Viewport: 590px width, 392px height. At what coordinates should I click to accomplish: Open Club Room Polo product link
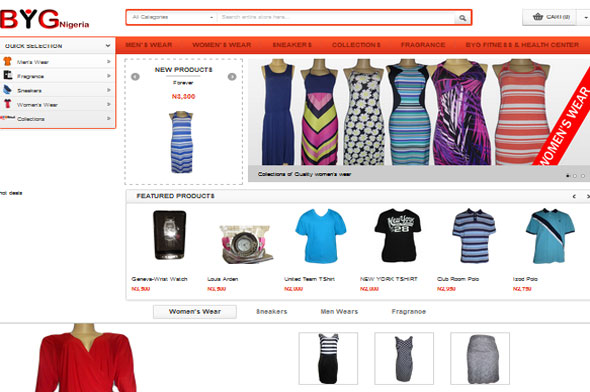tap(458, 279)
